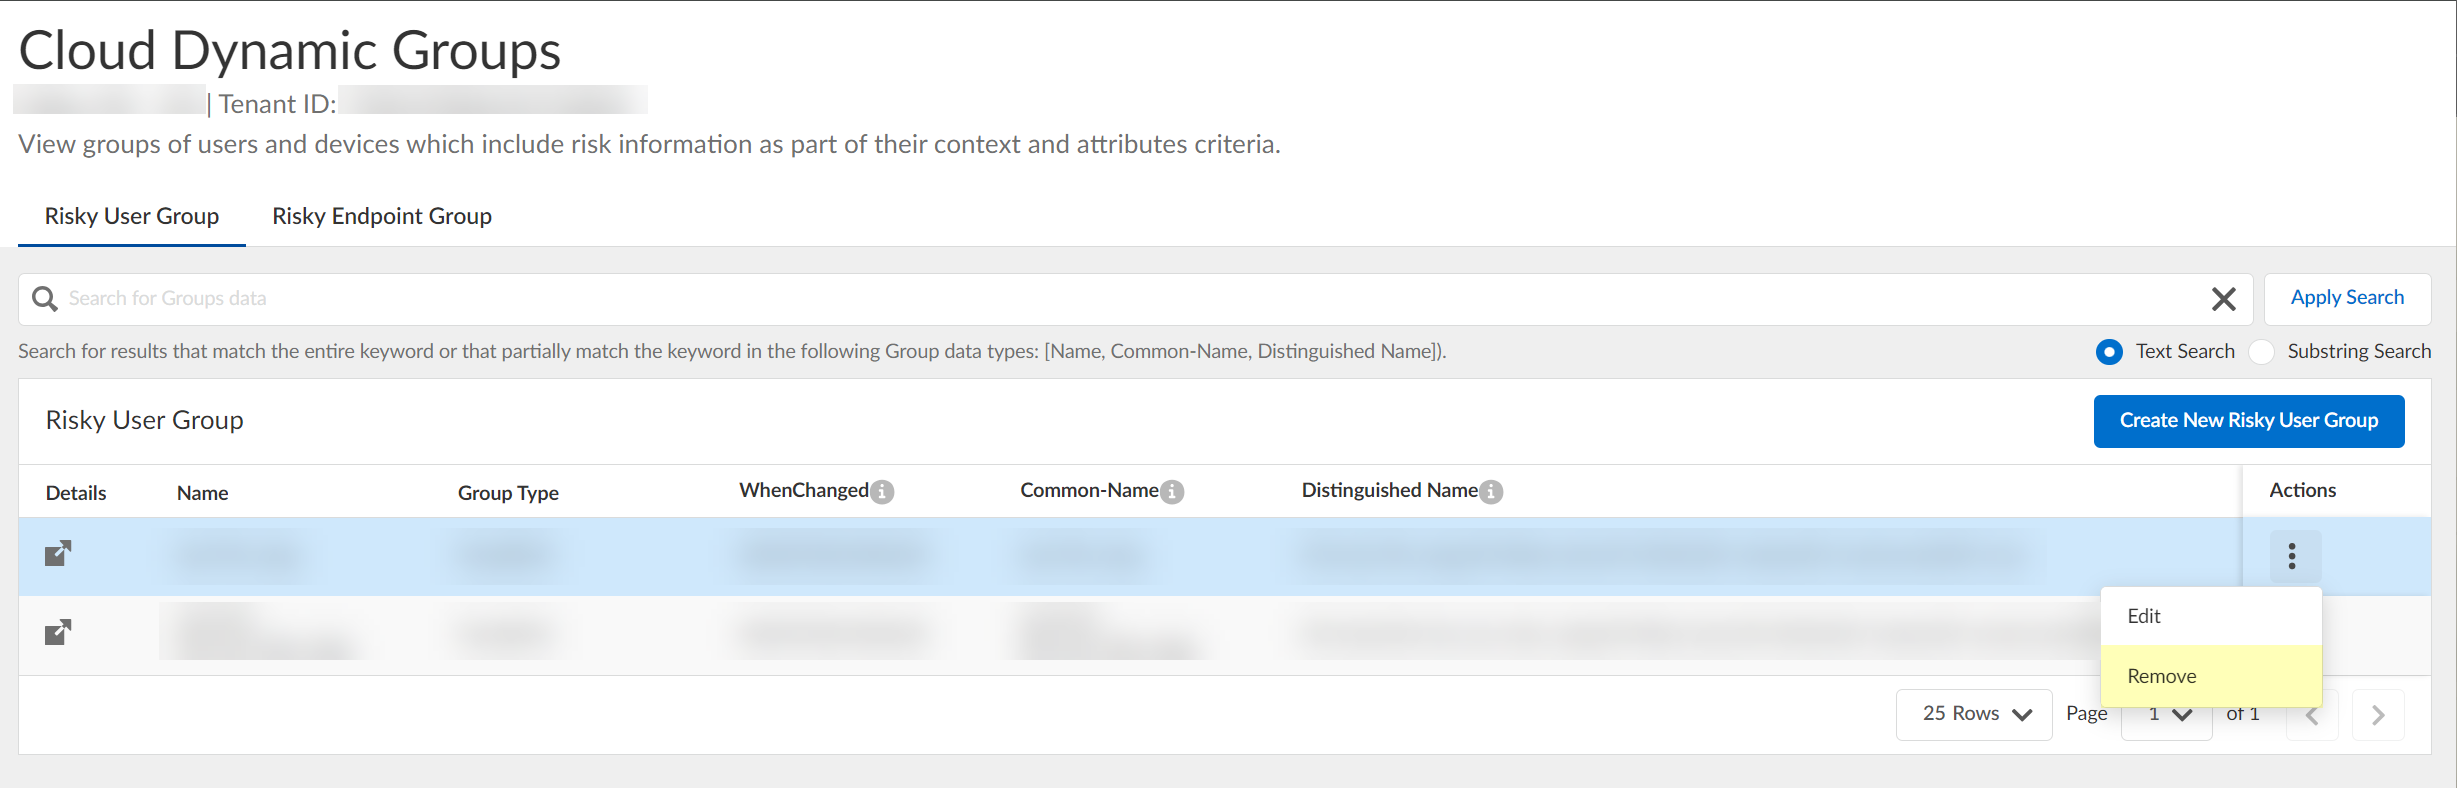Image resolution: width=2457 pixels, height=788 pixels.
Task: Show WhenChanged column info tooltip
Action: pos(882,492)
